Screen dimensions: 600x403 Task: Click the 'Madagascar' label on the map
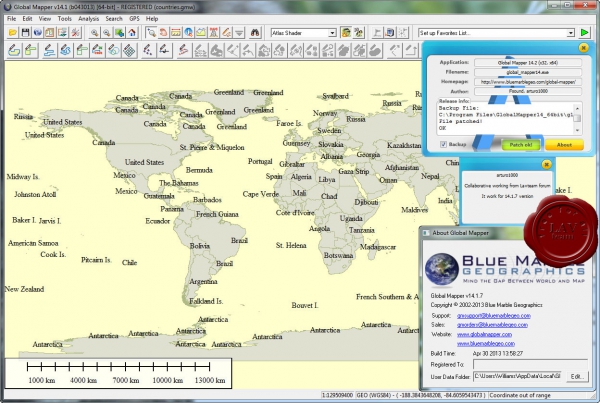(378, 247)
